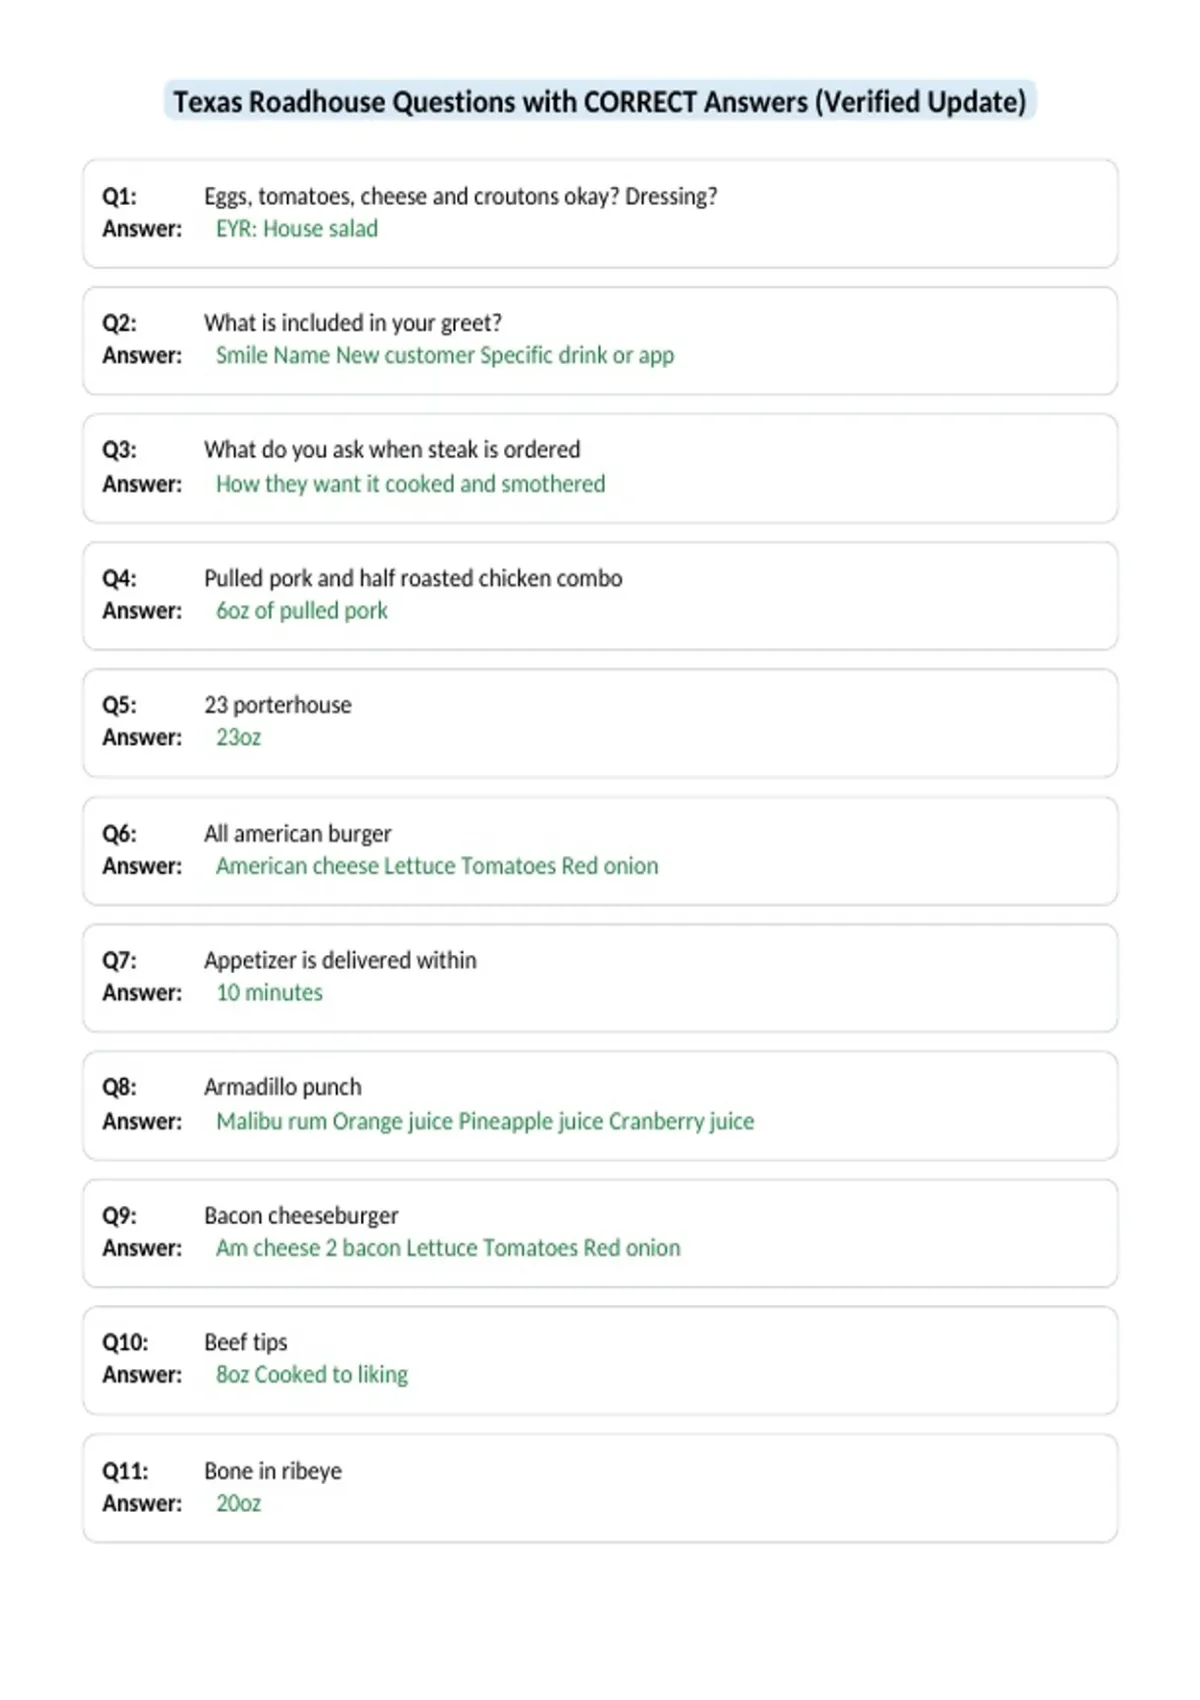
Task: Click the '23oz' answer text
Action: pos(239,738)
